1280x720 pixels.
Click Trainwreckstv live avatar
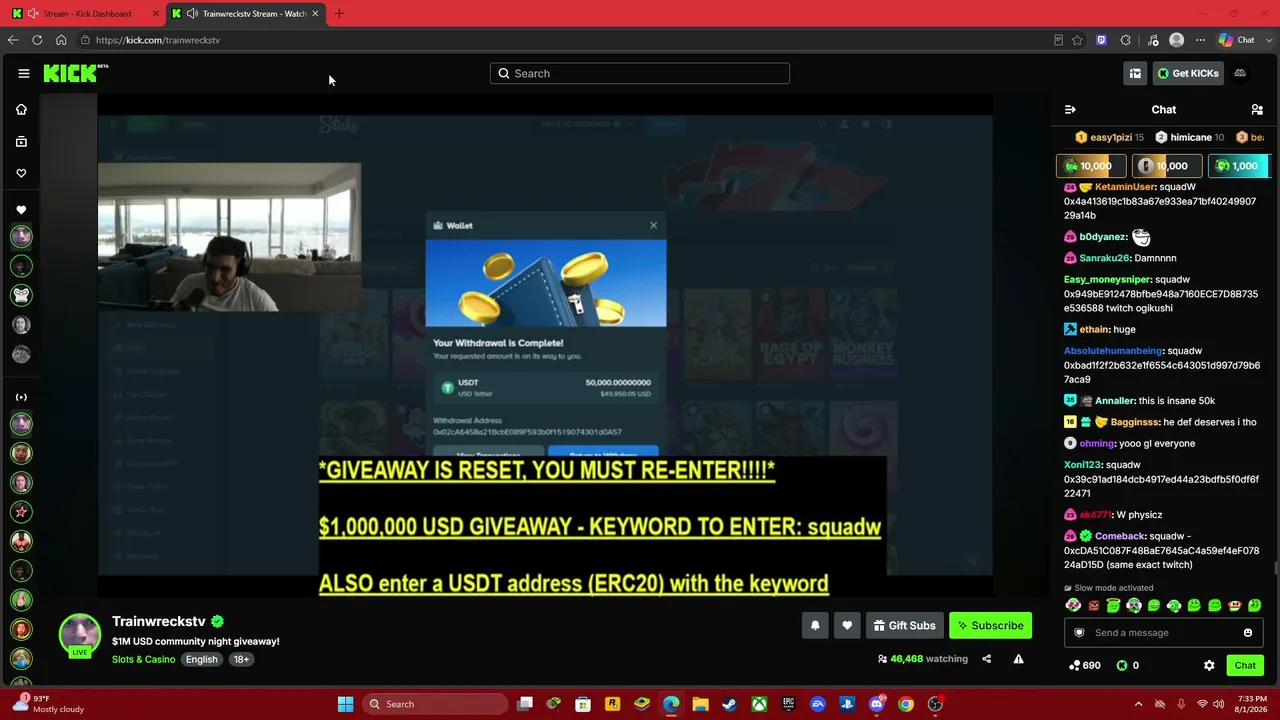79,635
